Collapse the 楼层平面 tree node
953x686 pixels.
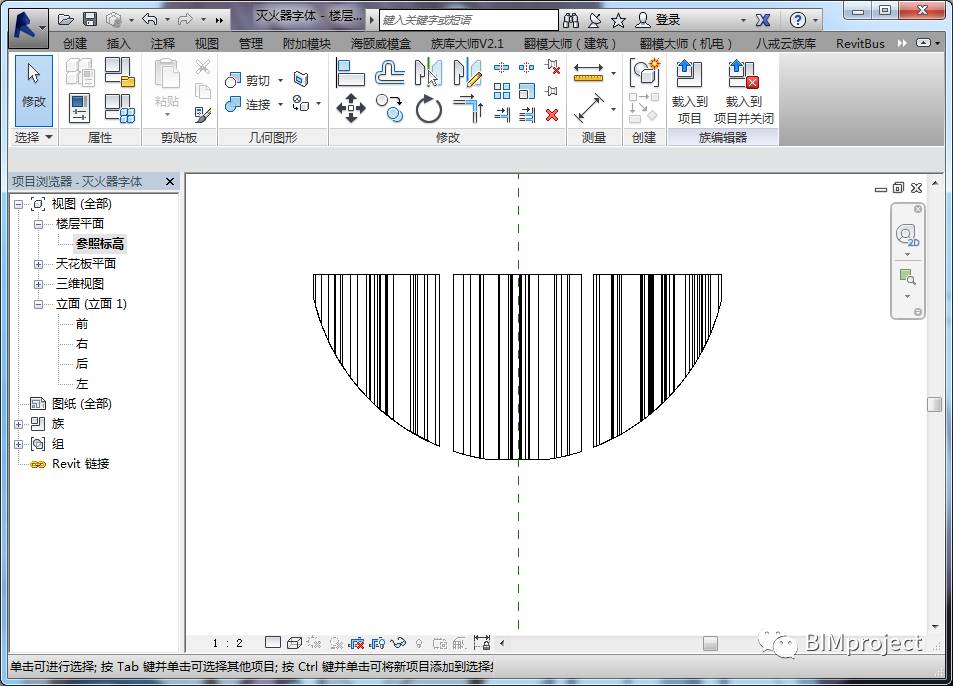(x=38, y=224)
